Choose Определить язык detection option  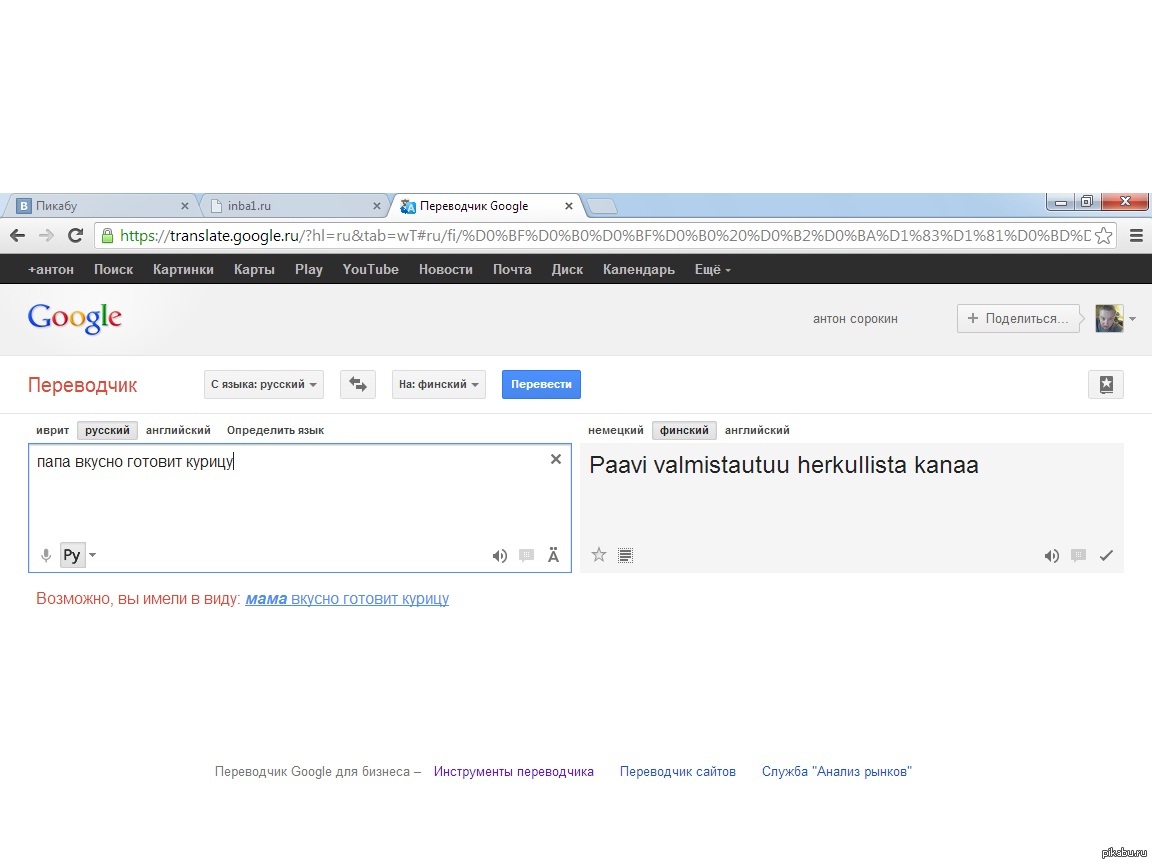275,431
